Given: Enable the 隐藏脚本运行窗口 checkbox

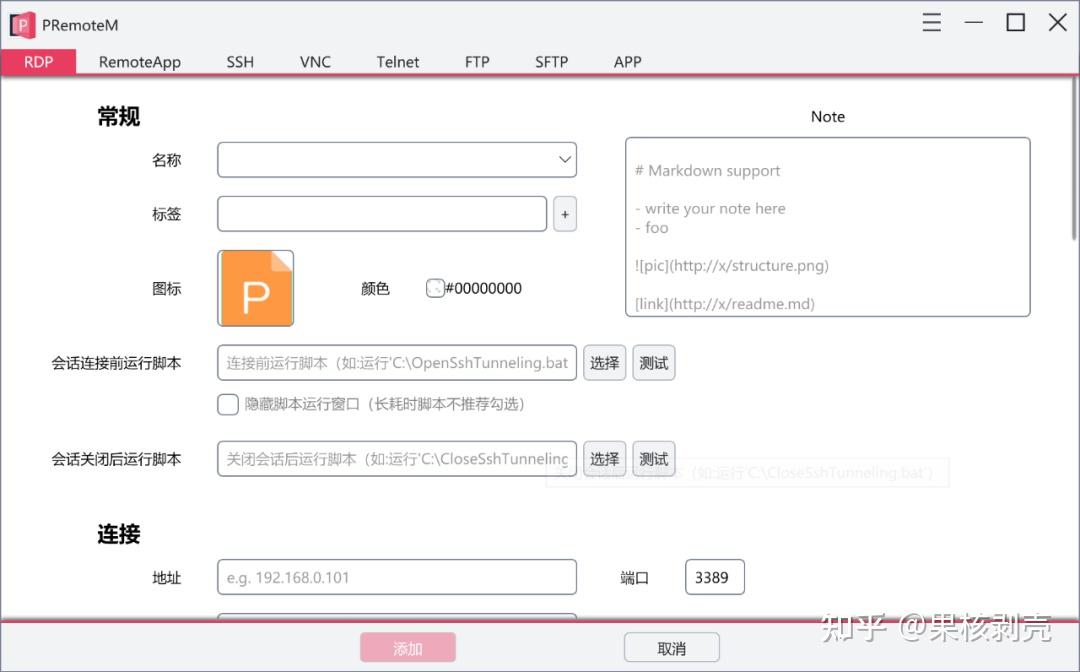Looking at the screenshot, I should tap(227, 404).
